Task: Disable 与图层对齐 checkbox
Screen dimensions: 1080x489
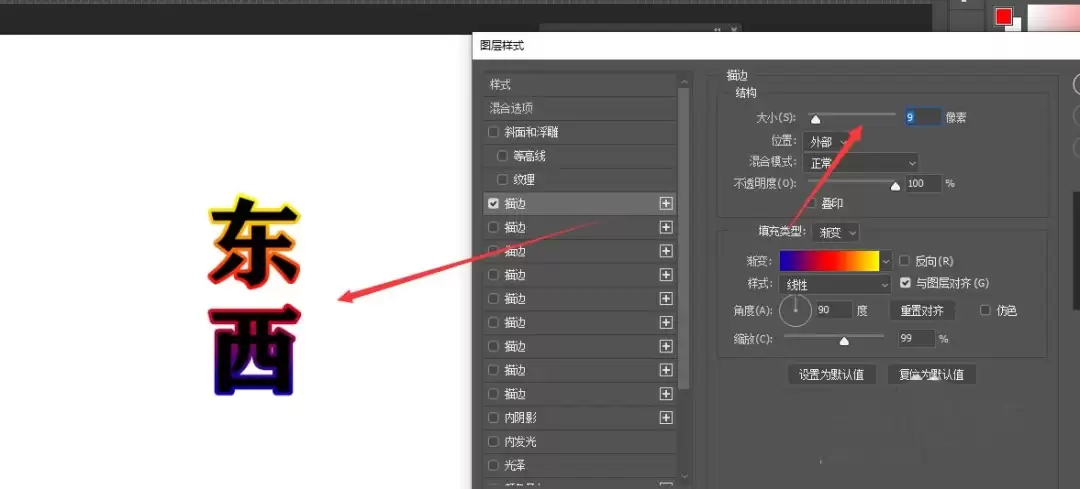Action: coord(905,283)
